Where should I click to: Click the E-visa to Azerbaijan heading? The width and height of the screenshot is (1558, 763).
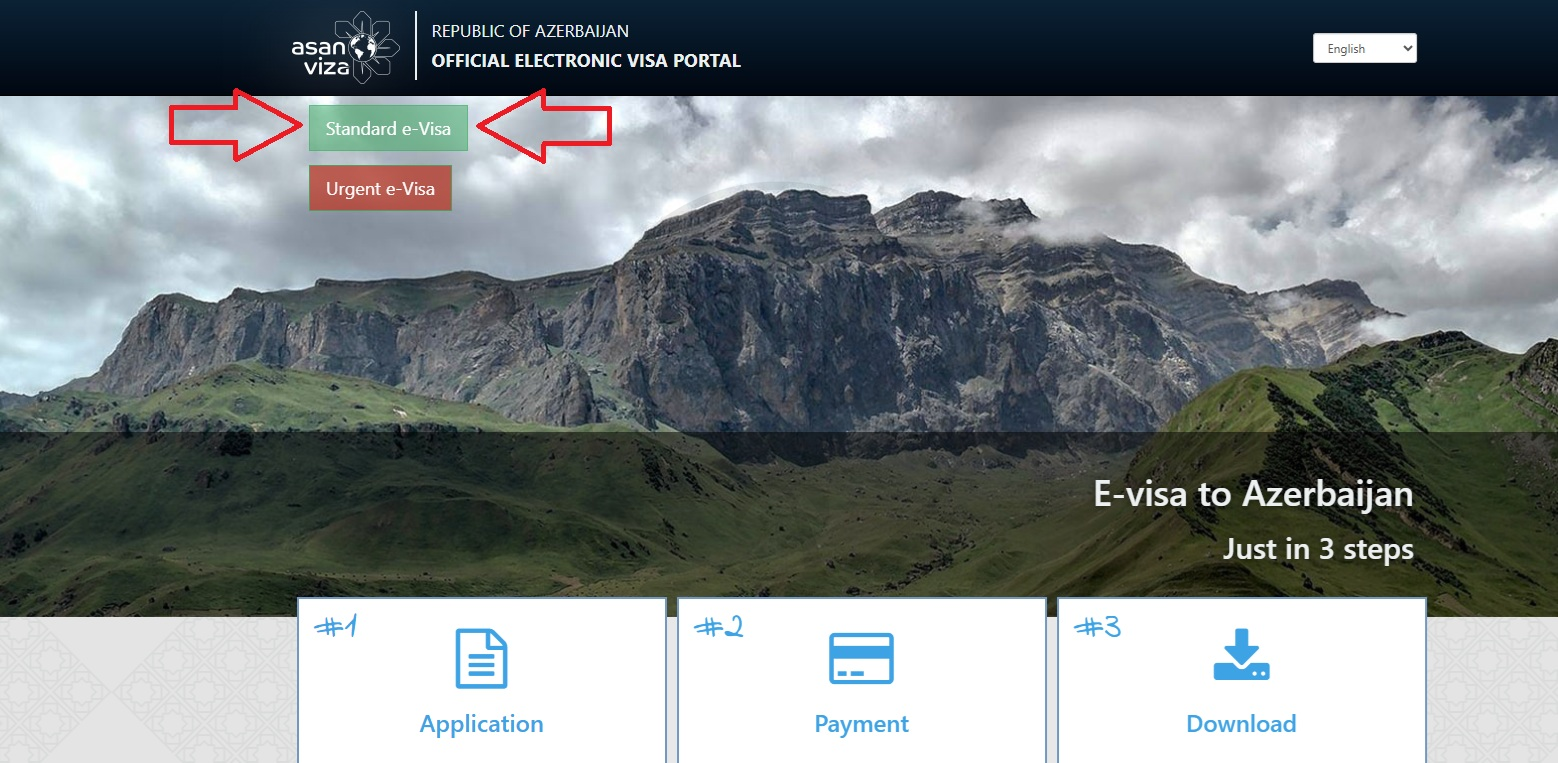pyautogui.click(x=1253, y=495)
